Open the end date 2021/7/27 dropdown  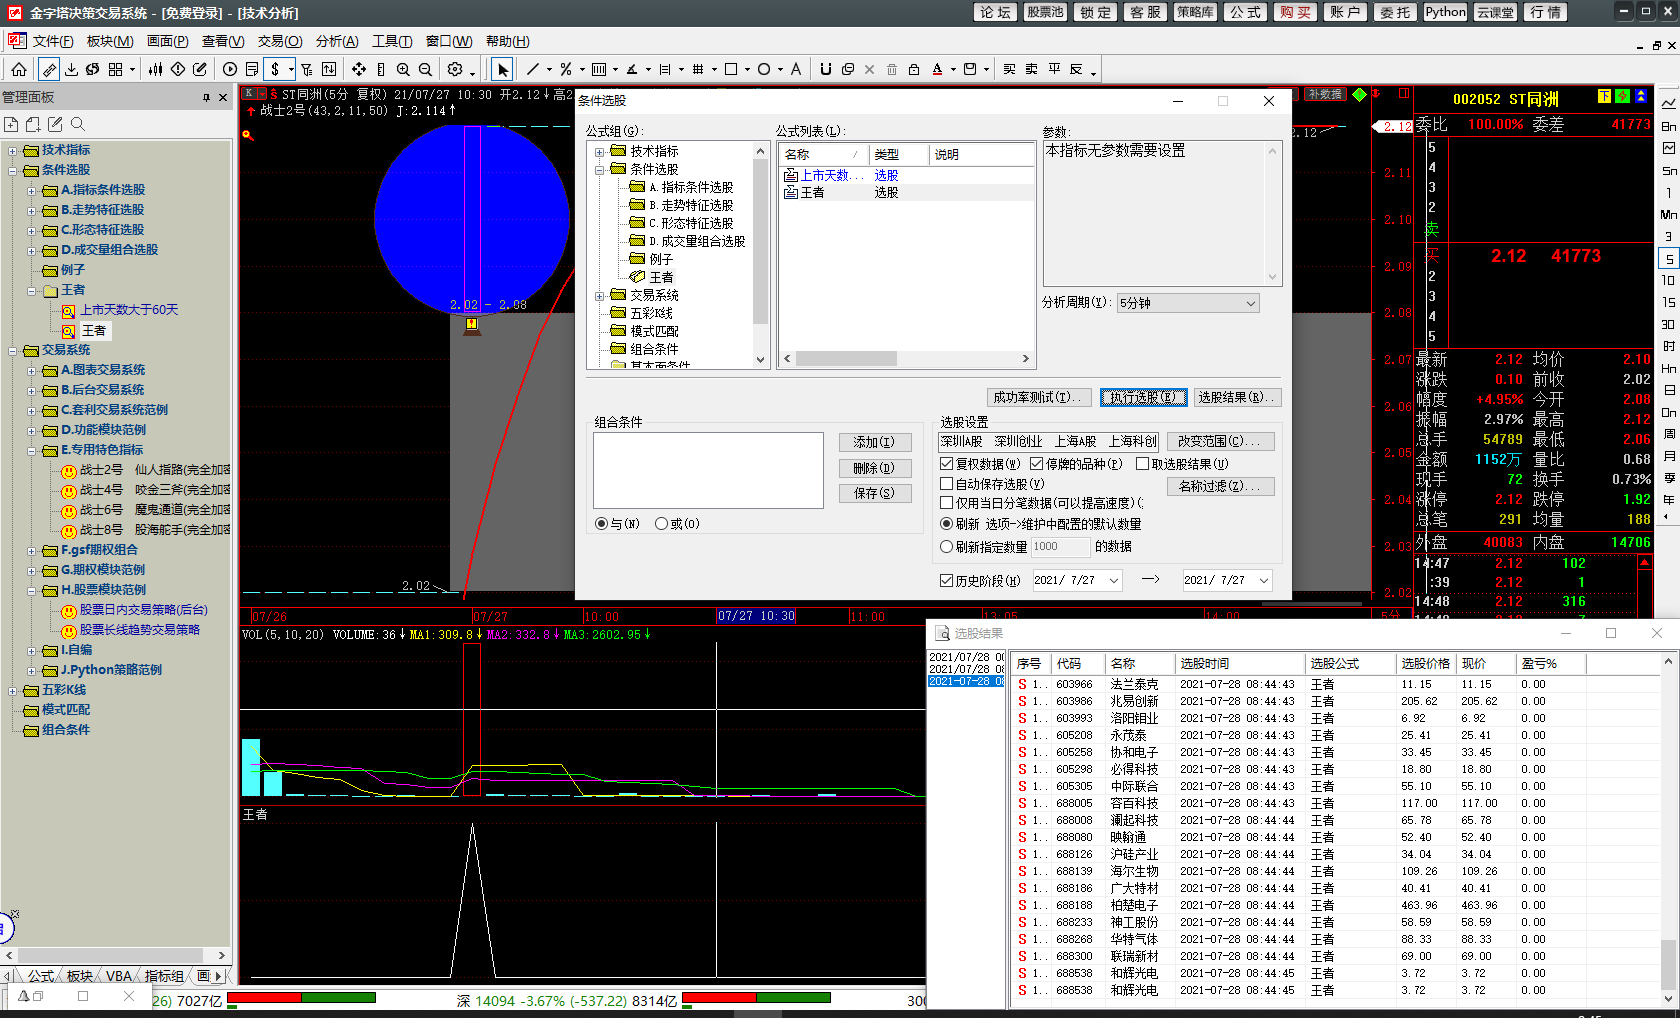click(x=1263, y=580)
